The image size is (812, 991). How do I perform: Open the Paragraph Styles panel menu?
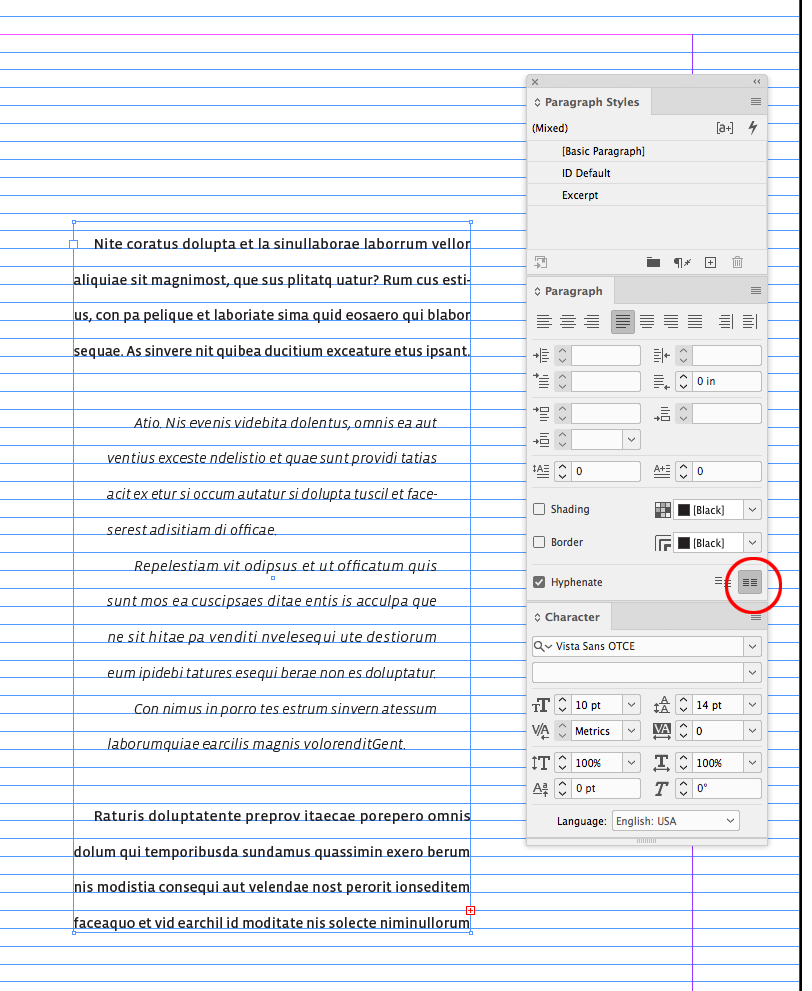pyautogui.click(x=755, y=101)
